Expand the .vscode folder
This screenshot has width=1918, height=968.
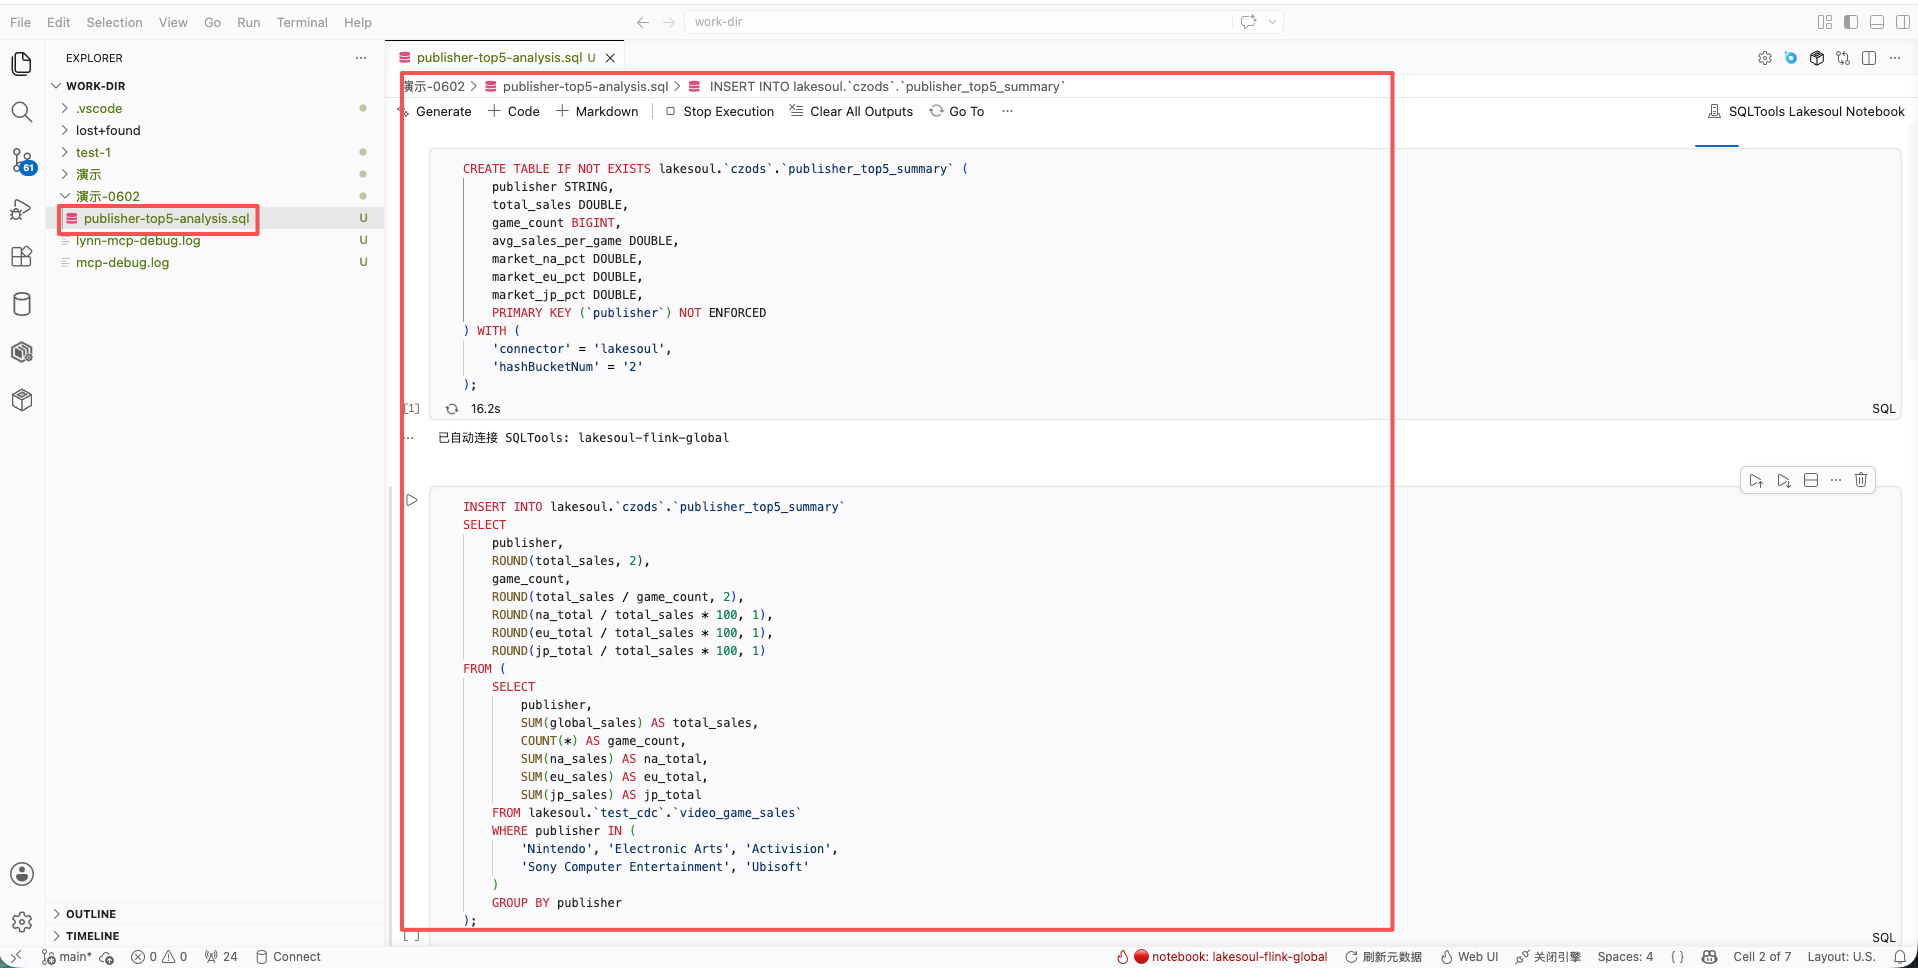tap(99, 108)
